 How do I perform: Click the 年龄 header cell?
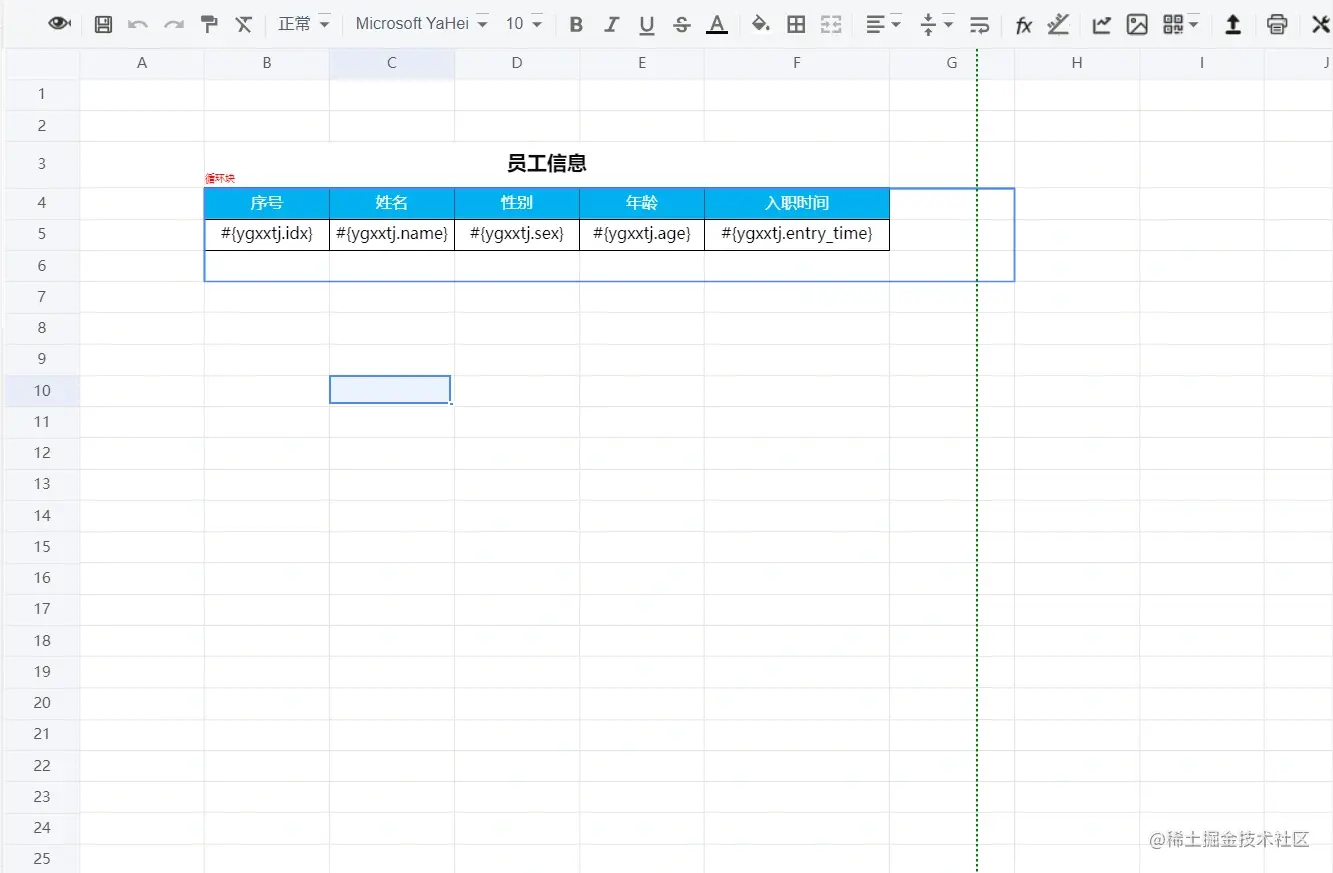pos(642,203)
